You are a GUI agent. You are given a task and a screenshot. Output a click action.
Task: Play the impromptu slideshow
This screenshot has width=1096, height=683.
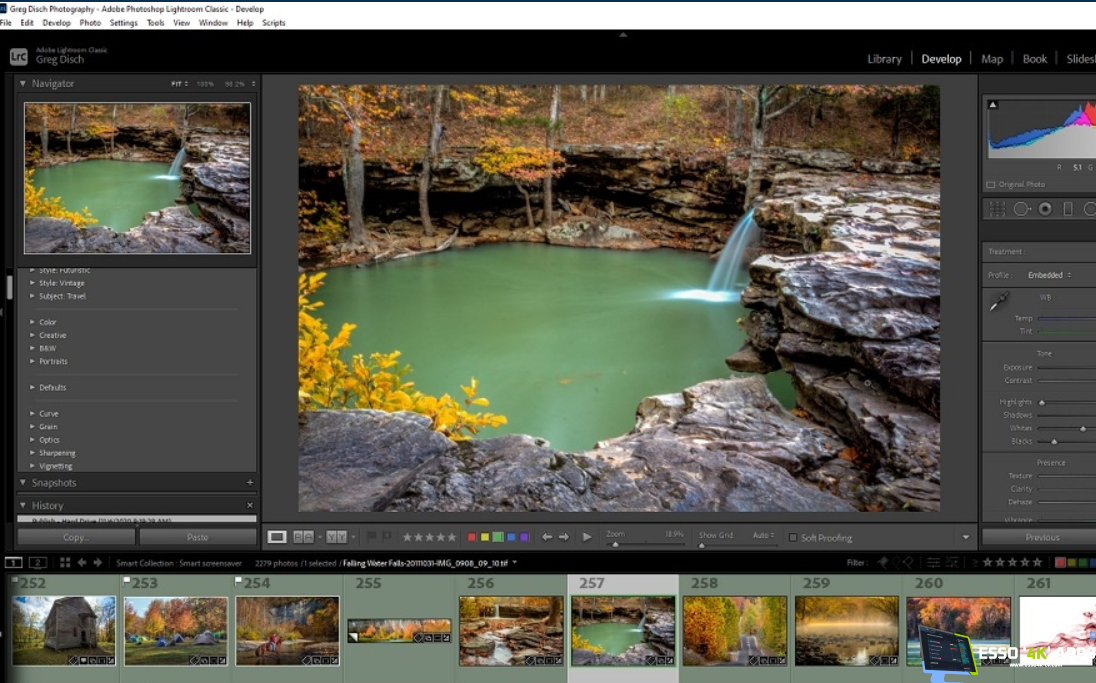point(587,537)
